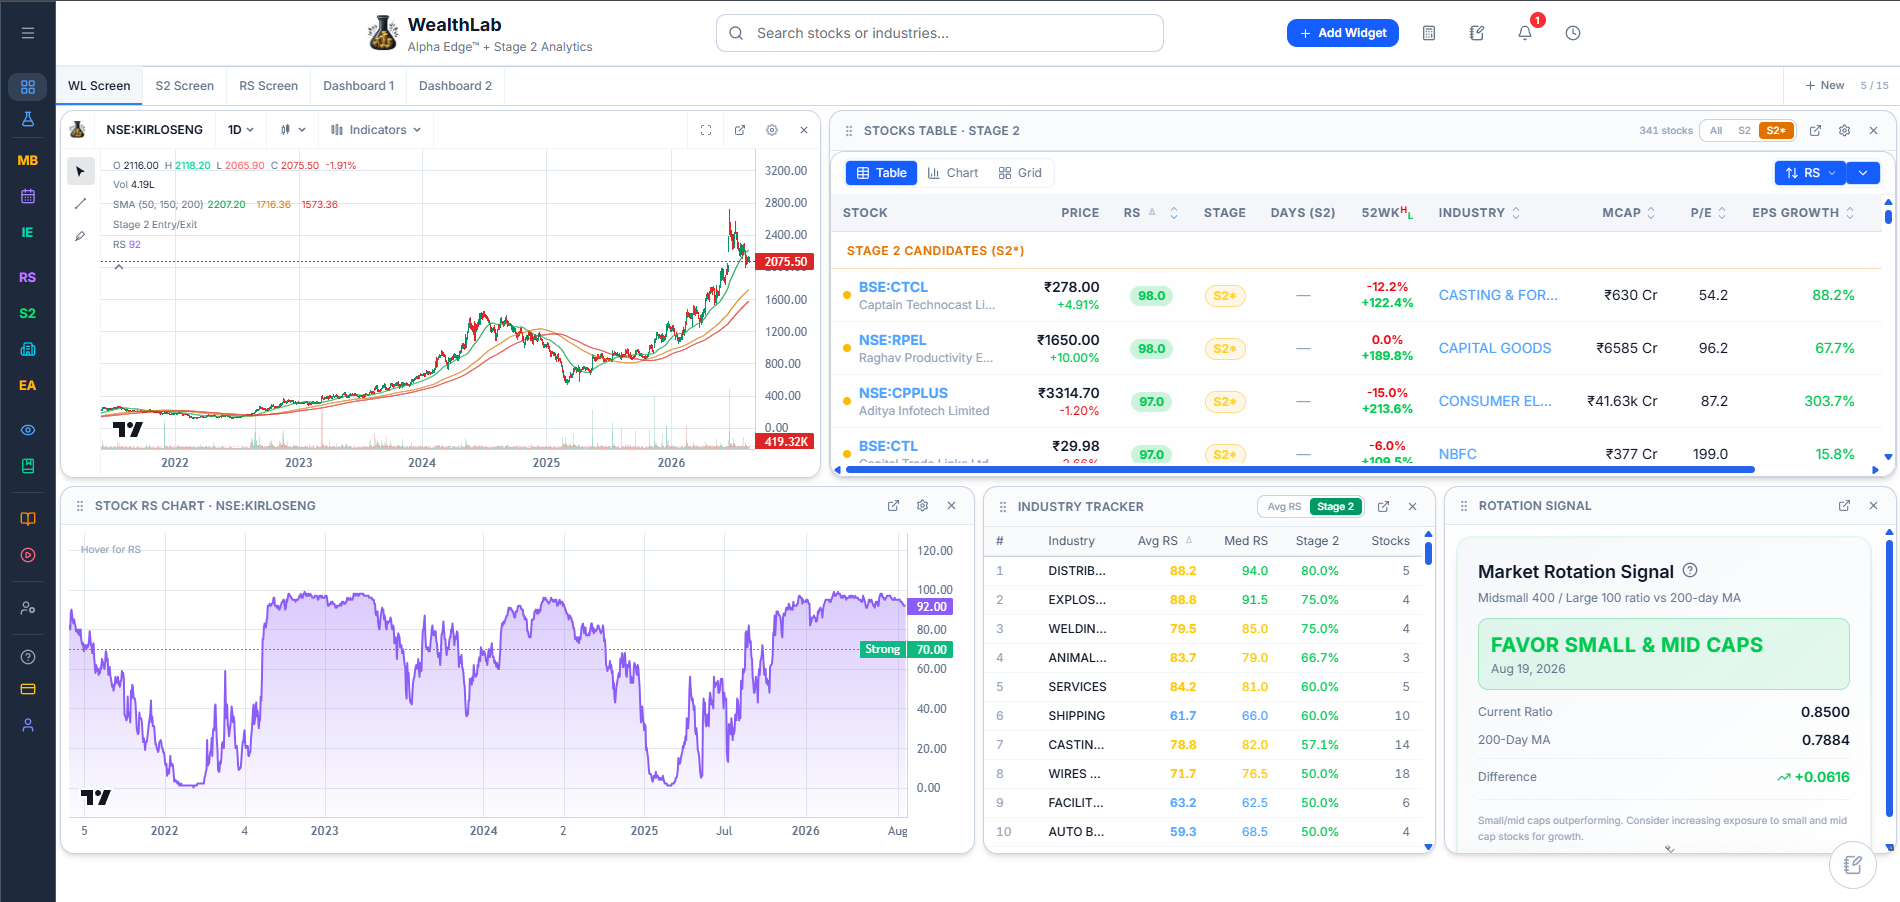The height and width of the screenshot is (902, 1900).
Task: Open the watchlist eye icon in the sidebar
Action: [28, 430]
